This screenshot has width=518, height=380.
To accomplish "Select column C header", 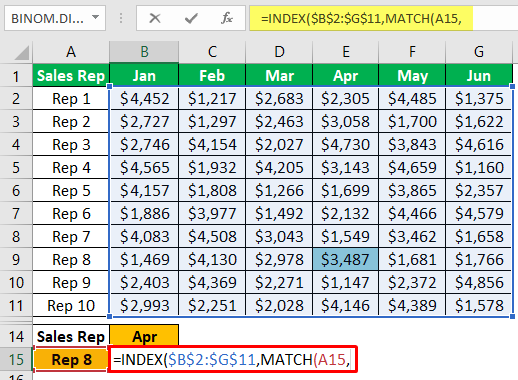I will (x=212, y=52).
